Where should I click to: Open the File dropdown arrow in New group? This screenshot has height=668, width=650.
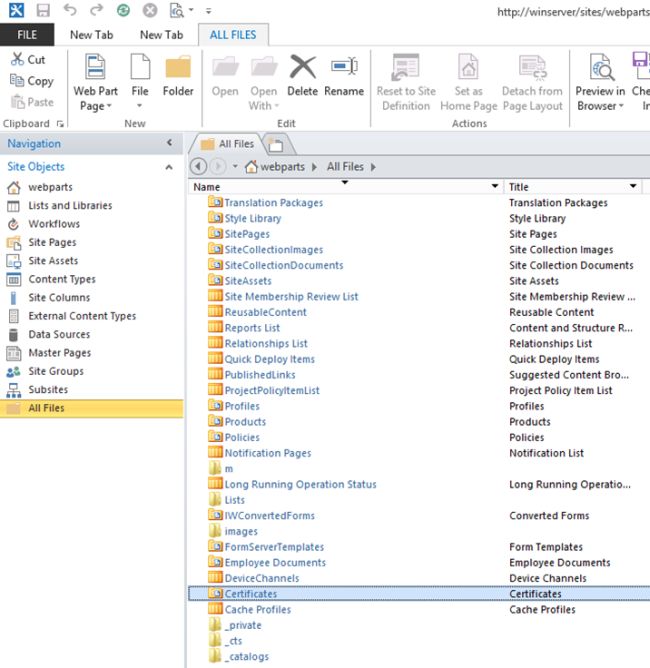(139, 106)
